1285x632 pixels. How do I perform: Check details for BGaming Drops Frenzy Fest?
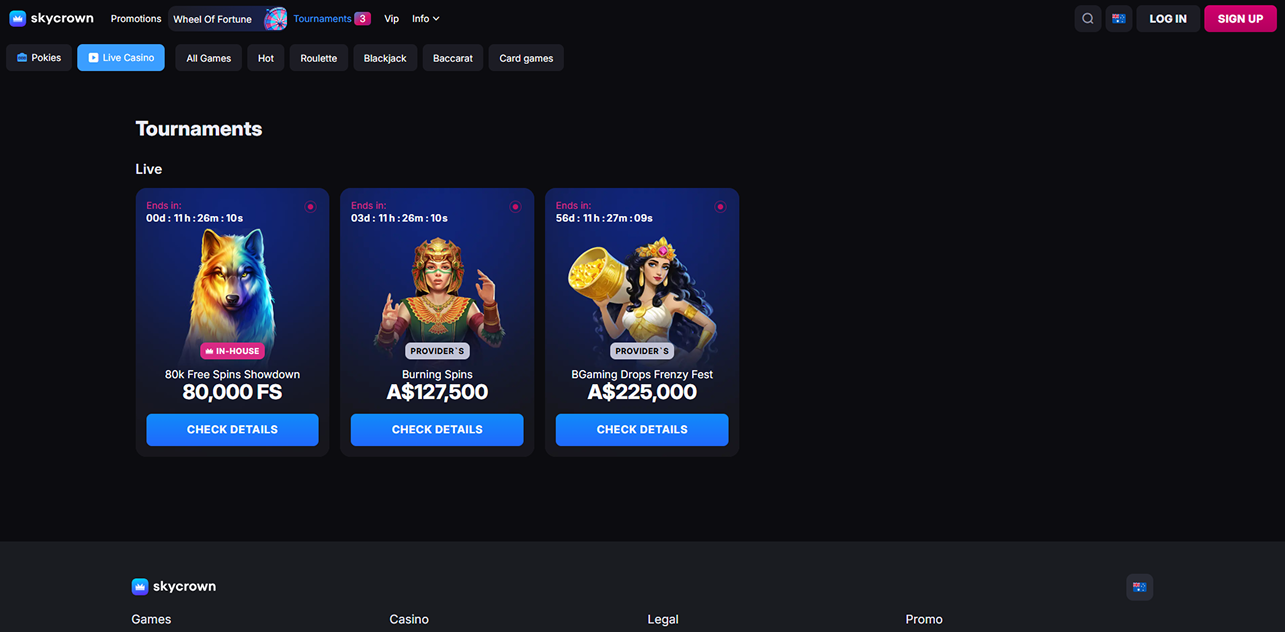tap(642, 430)
